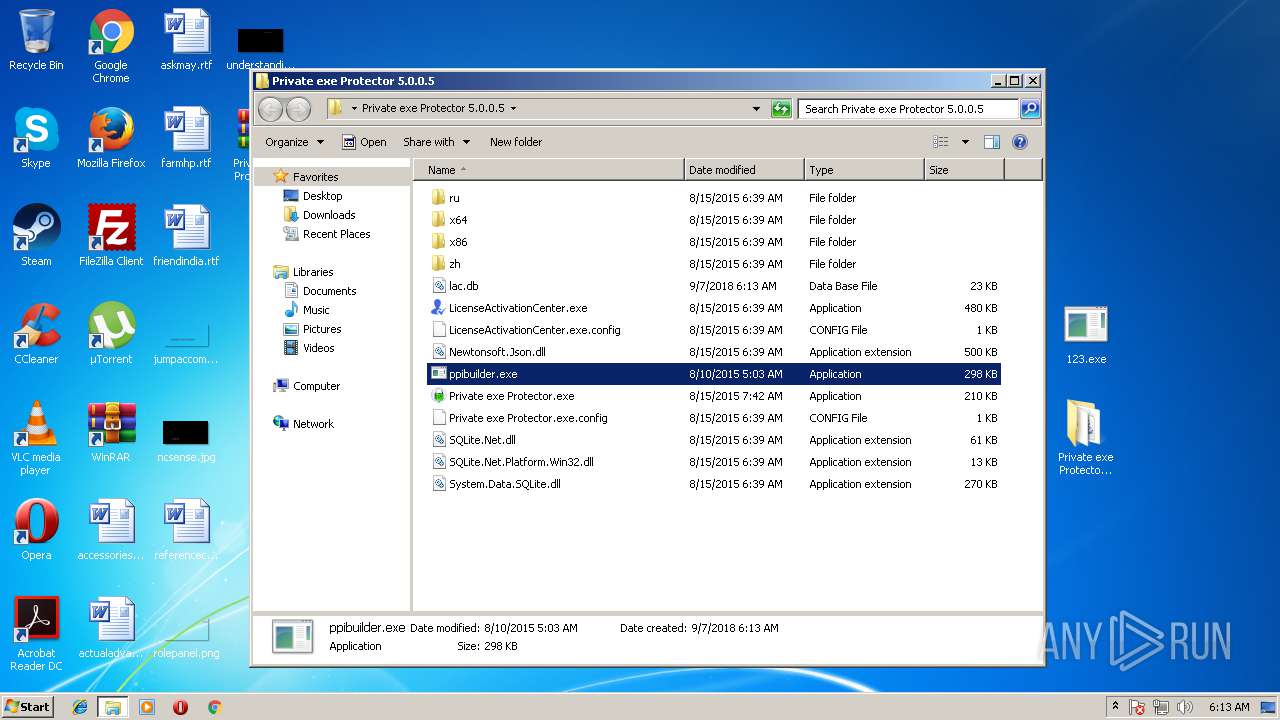Click the Back navigation arrow
This screenshot has height=720, width=1280.
270,109
